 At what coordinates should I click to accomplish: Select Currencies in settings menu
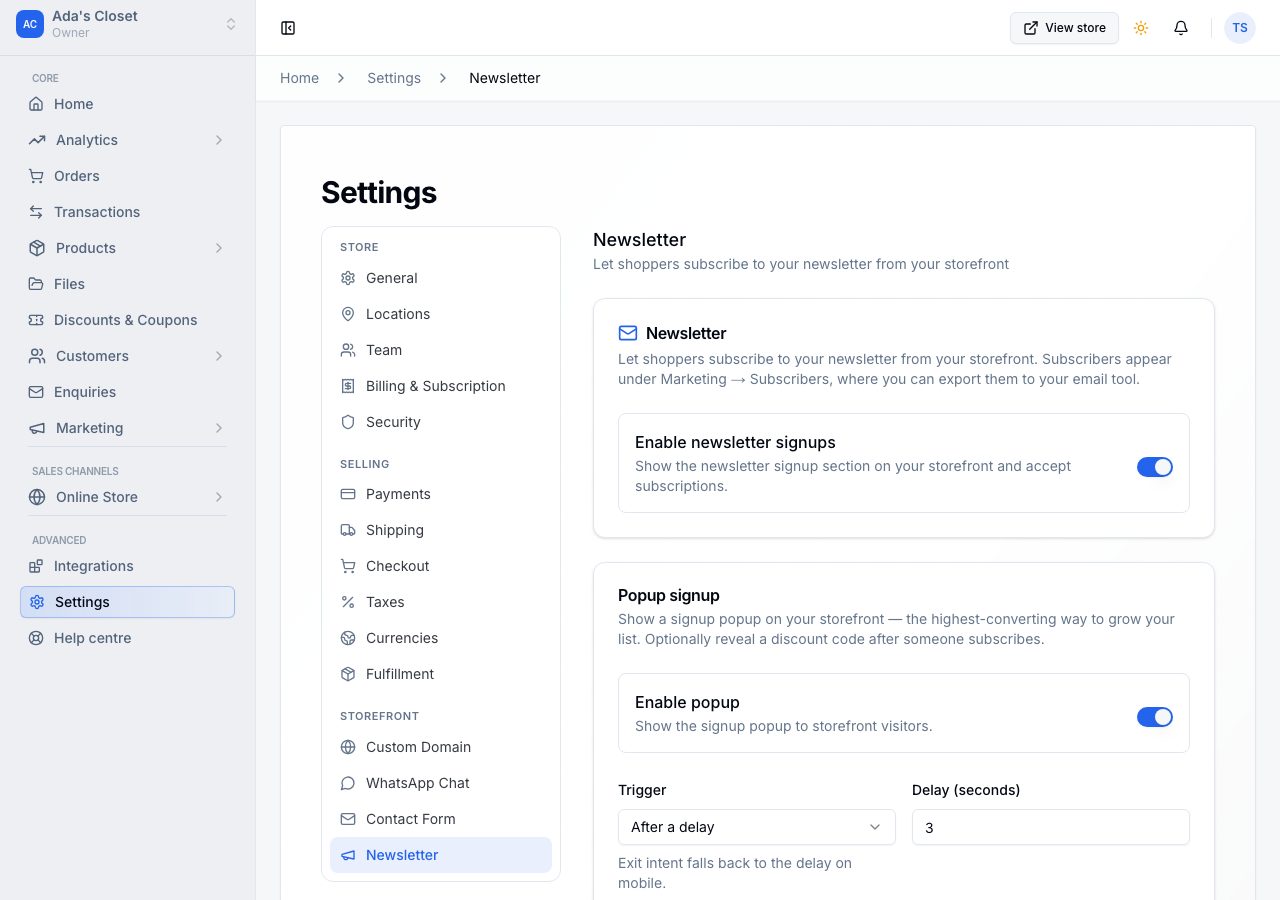click(441, 638)
